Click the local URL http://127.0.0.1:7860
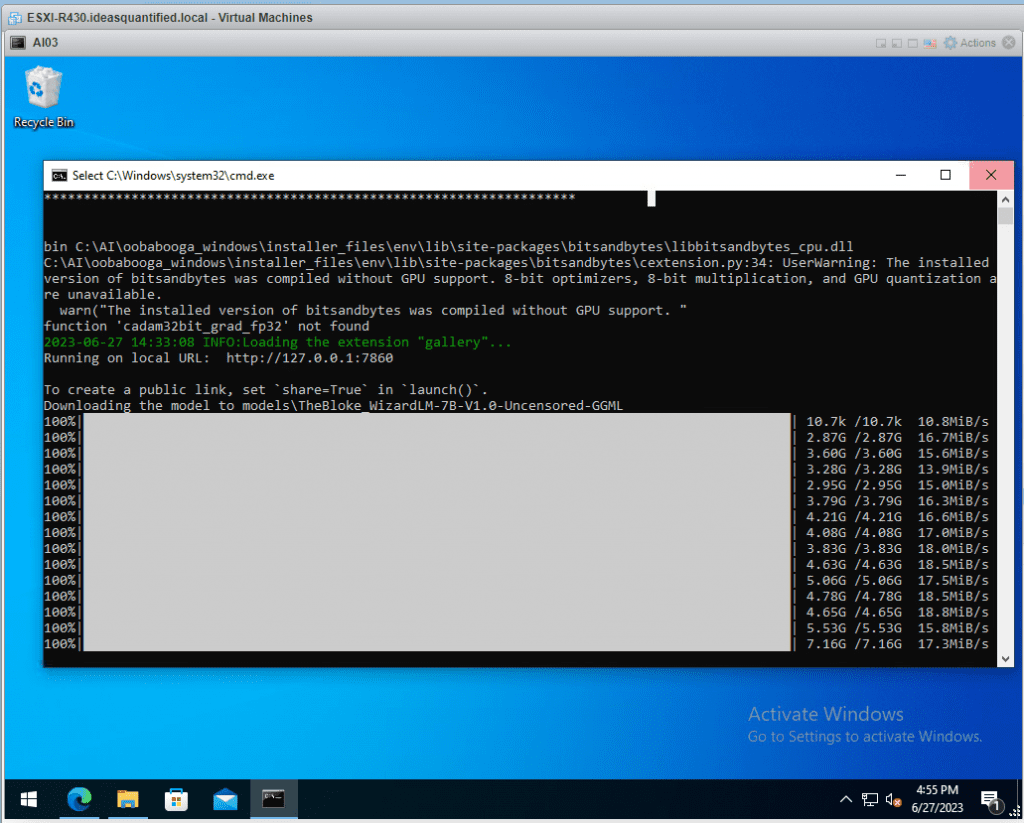 pos(310,358)
